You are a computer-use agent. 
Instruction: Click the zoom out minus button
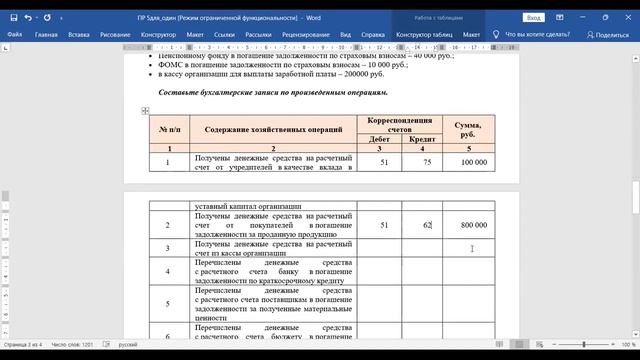coord(554,344)
